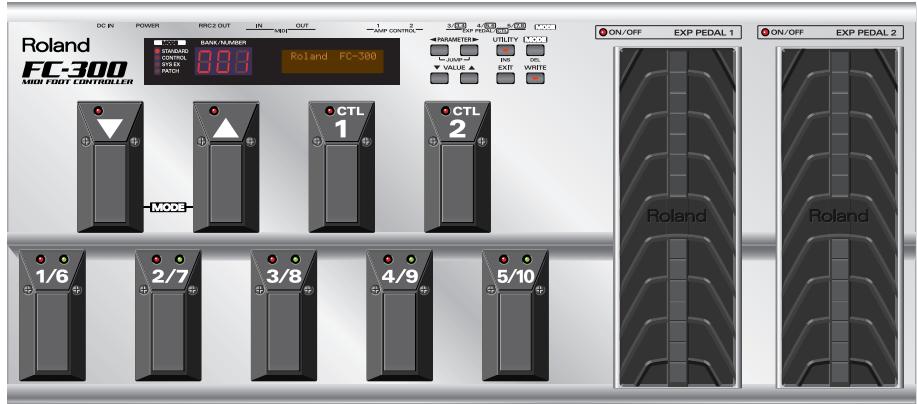Screen dimensions: 917x404
Task: Hit the EXIT button
Action: tap(505, 78)
